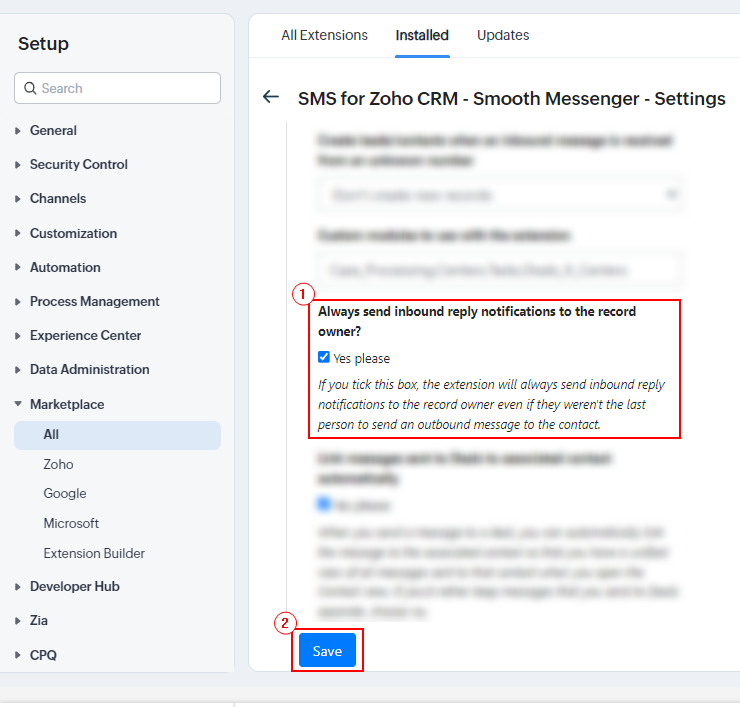Screen dimensions: 740x707
Task: Click the back arrow beside the Settings title
Action: click(271, 97)
